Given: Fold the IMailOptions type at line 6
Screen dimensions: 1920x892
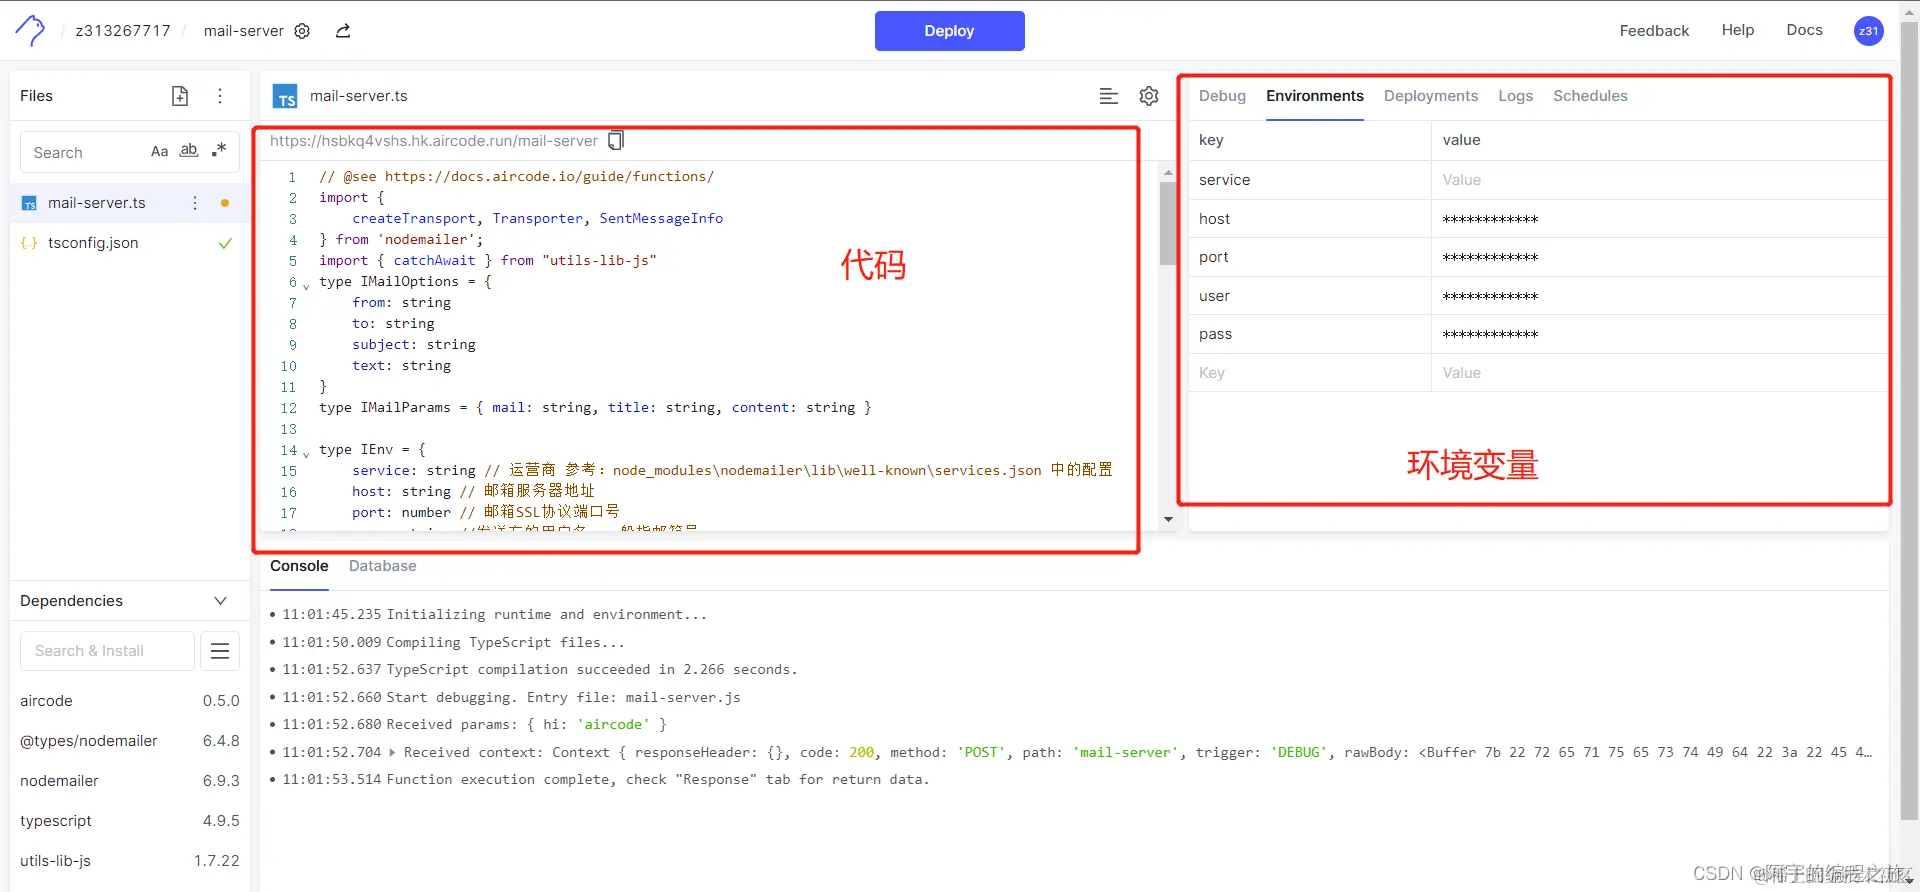Looking at the screenshot, I should (x=306, y=286).
